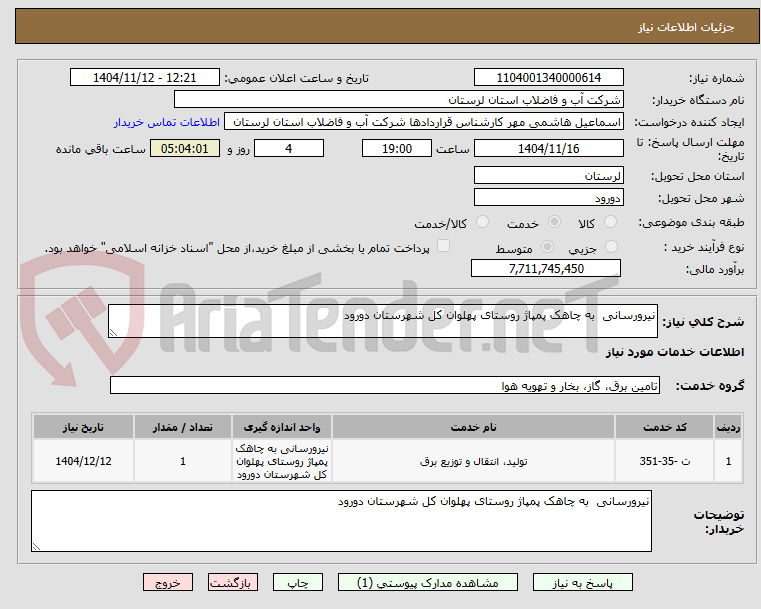The image size is (761, 609).
Task: Open مشاهده مدارک پیوستی (1) button
Action: (x=428, y=582)
